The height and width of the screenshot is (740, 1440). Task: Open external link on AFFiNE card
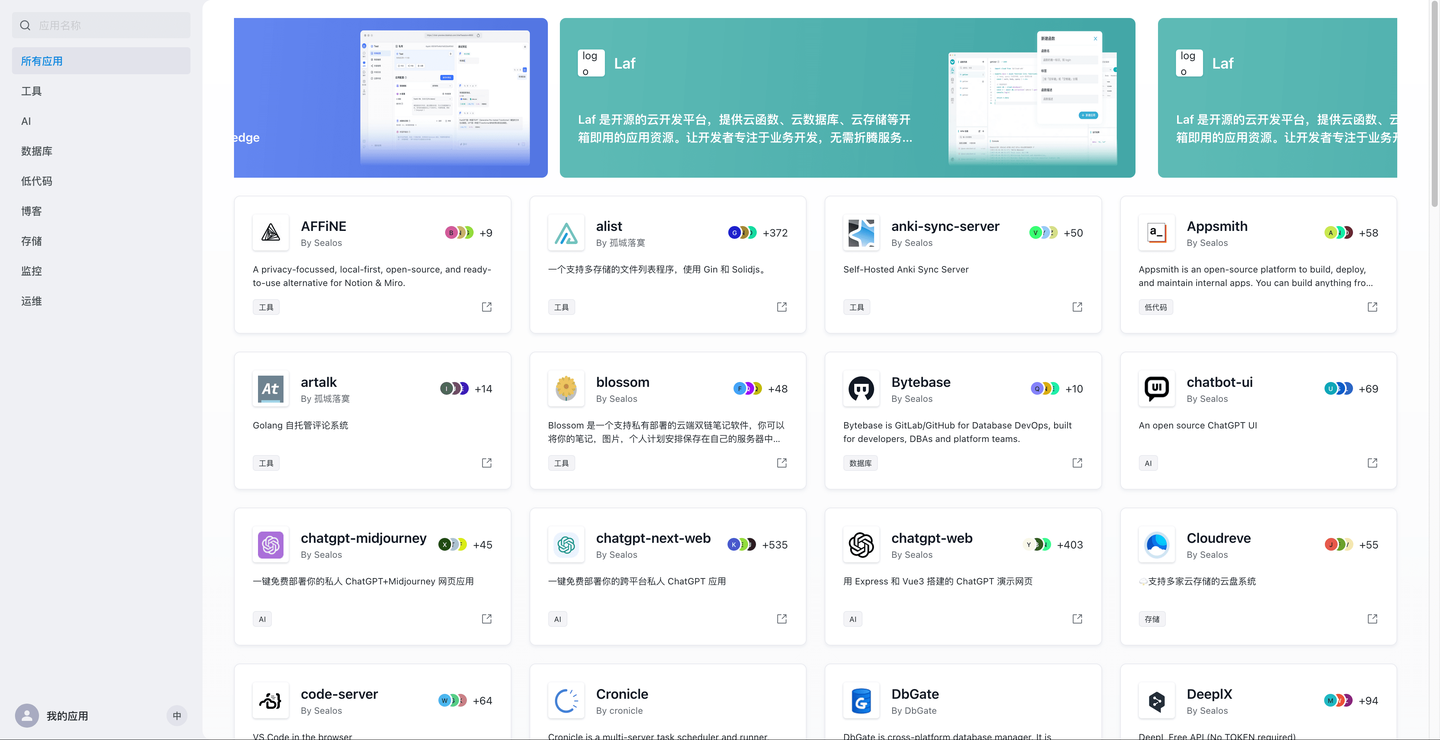tap(486, 307)
